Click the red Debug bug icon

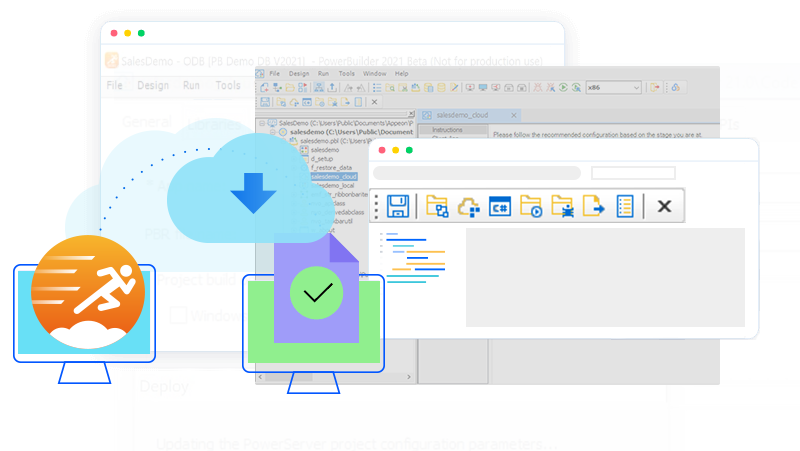tap(538, 88)
